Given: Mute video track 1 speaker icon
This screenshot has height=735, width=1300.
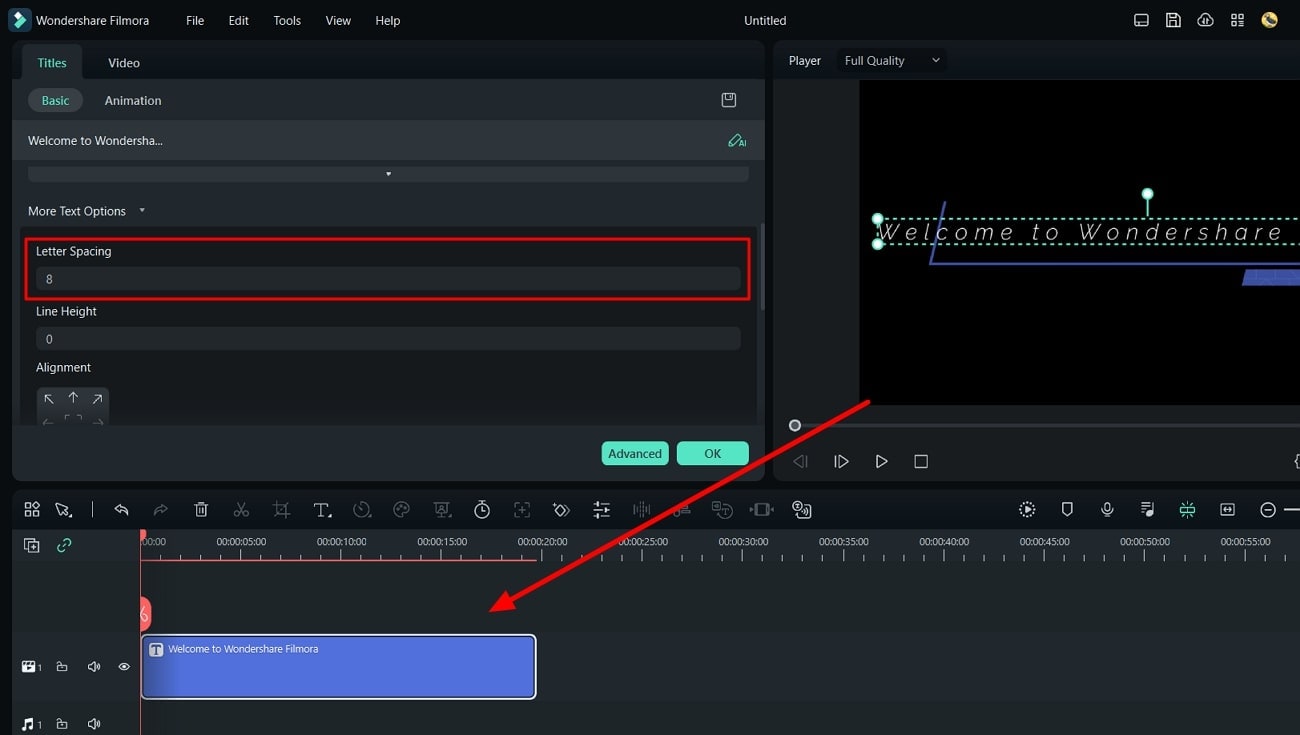Looking at the screenshot, I should (94, 667).
